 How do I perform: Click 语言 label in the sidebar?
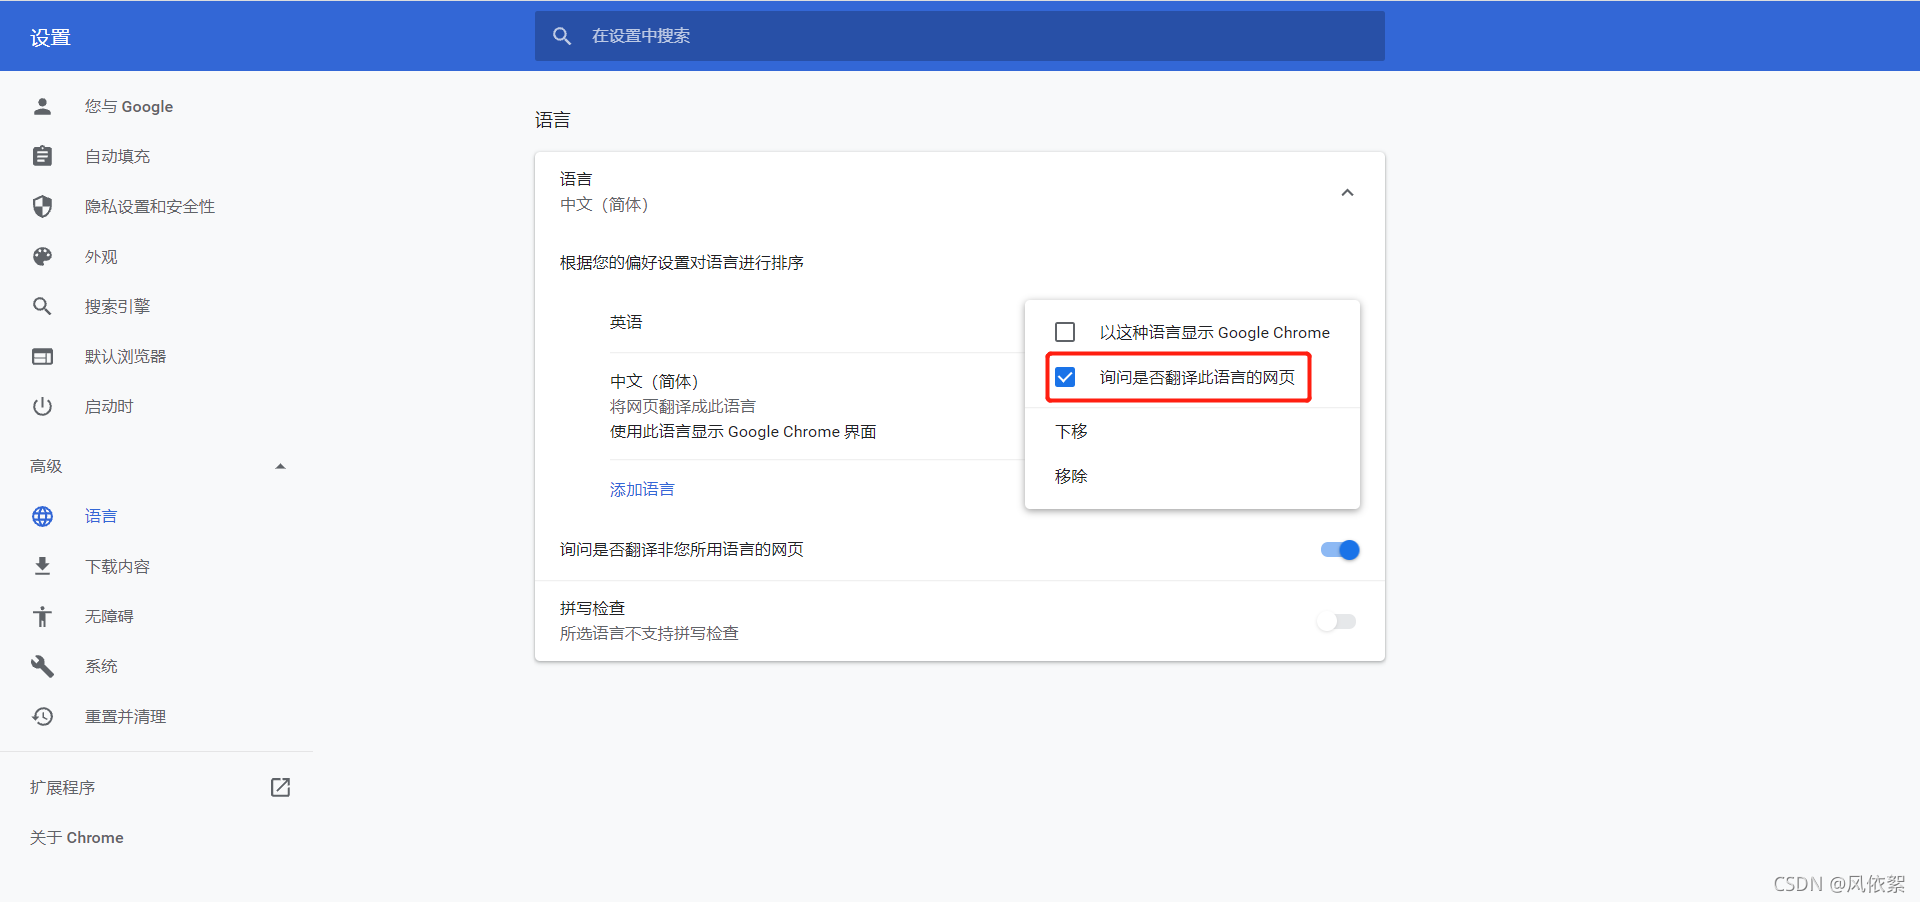coord(101,516)
